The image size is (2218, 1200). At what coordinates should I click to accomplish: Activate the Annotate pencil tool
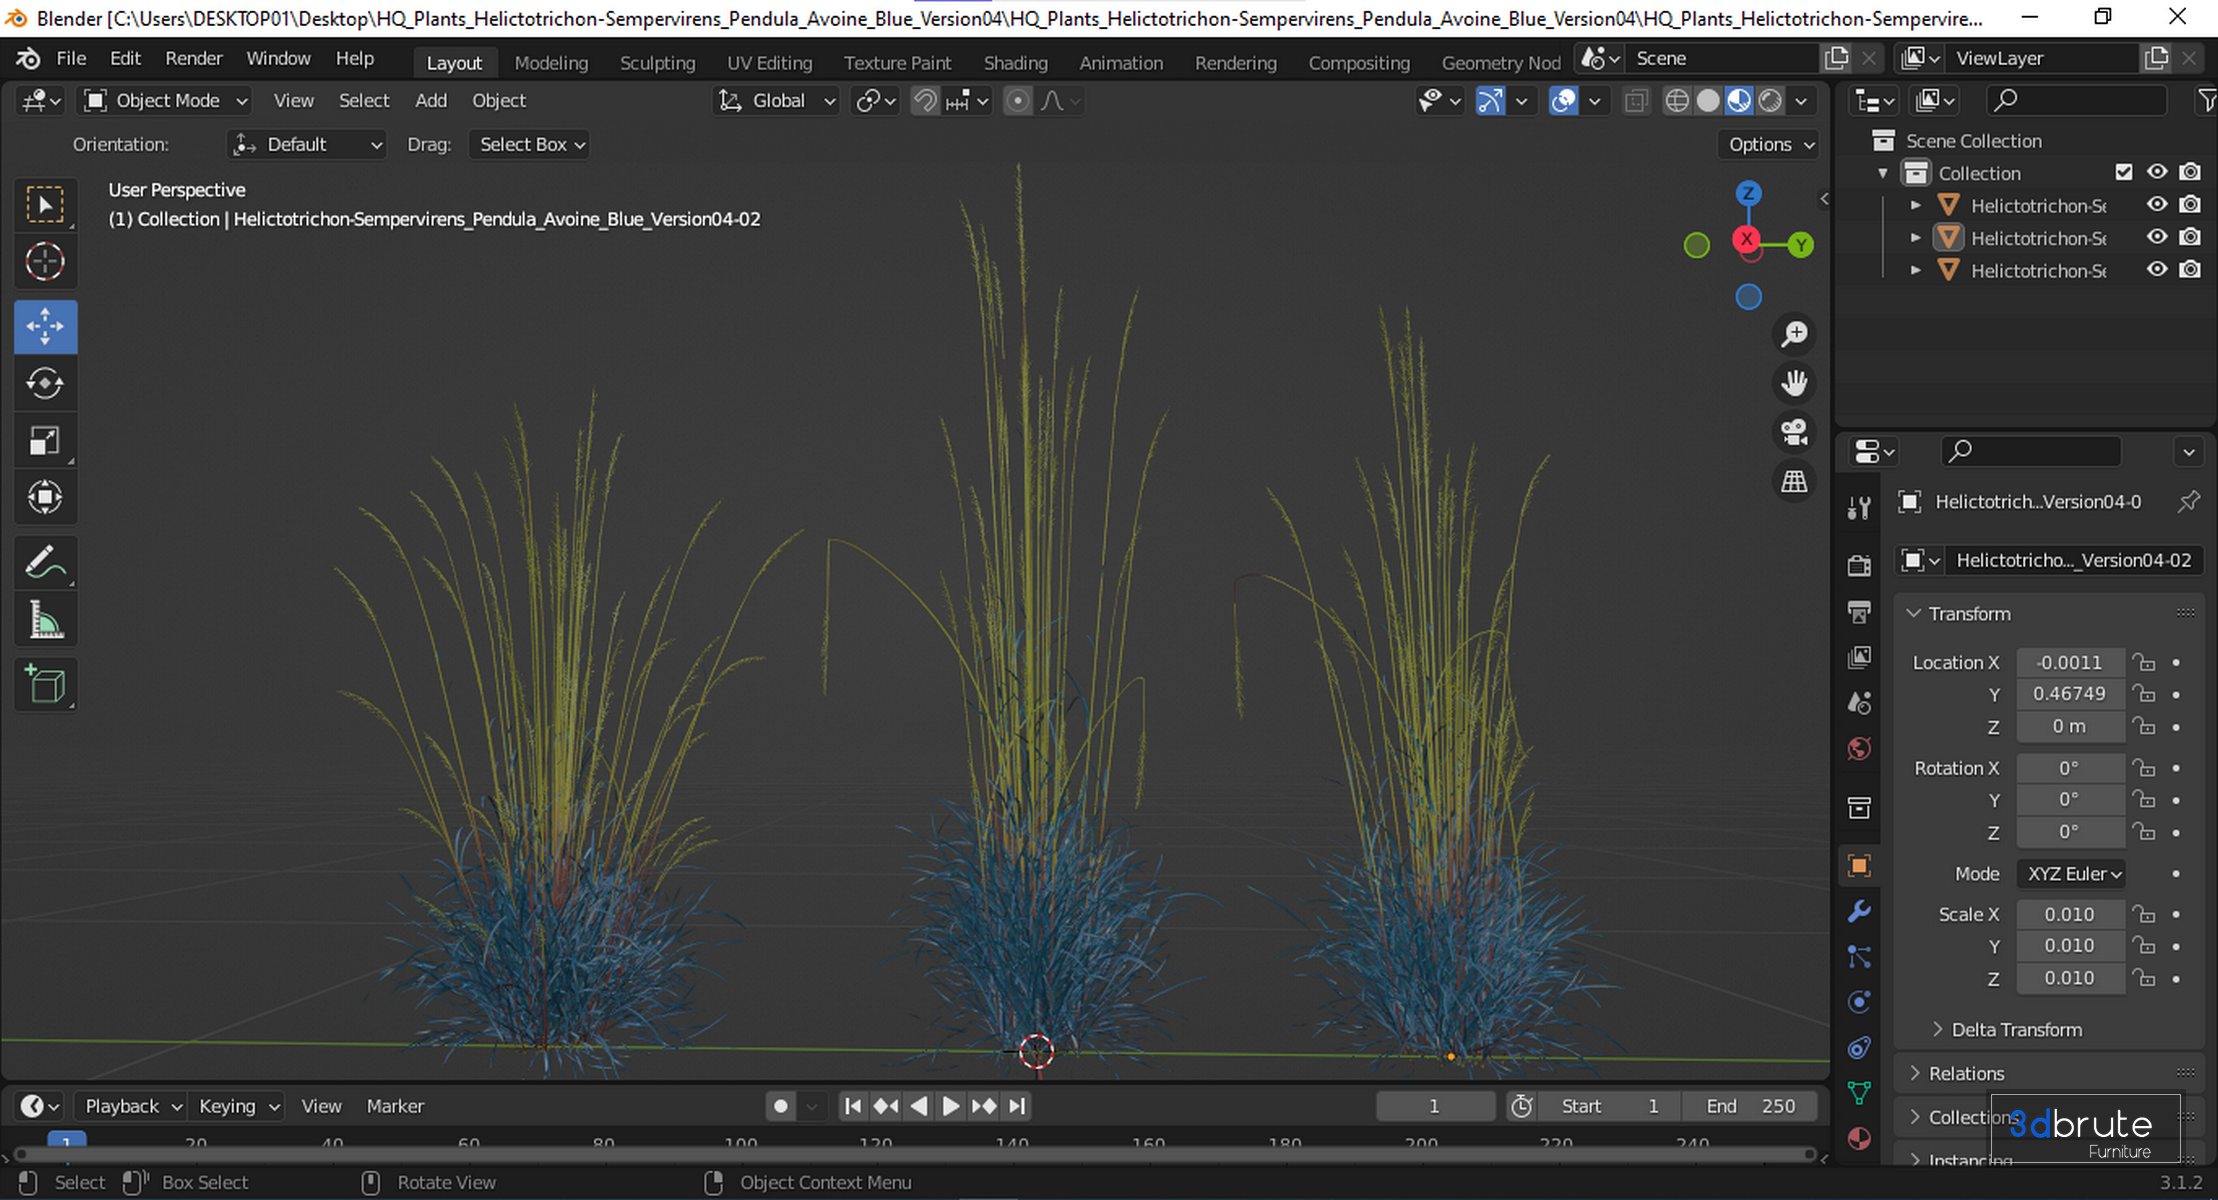tap(45, 563)
